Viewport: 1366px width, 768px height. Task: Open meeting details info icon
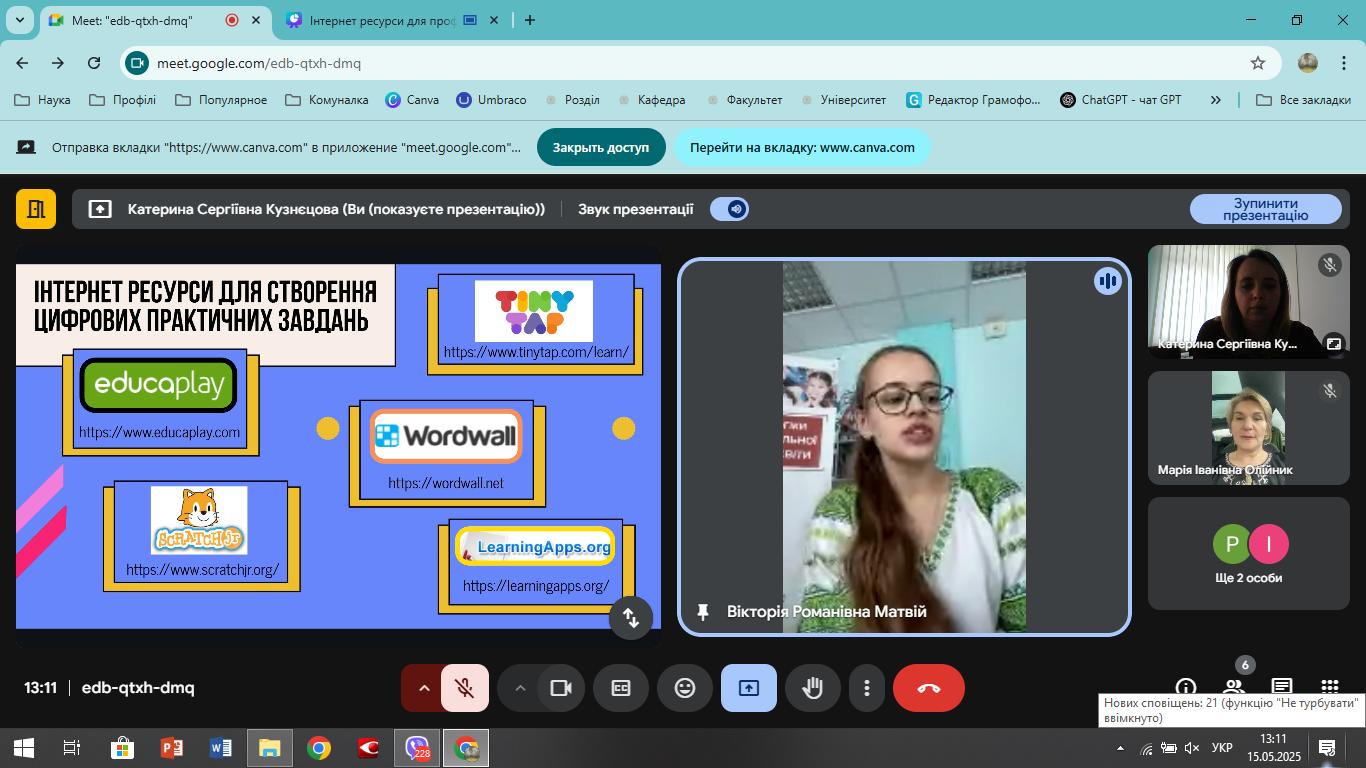[1186, 688]
